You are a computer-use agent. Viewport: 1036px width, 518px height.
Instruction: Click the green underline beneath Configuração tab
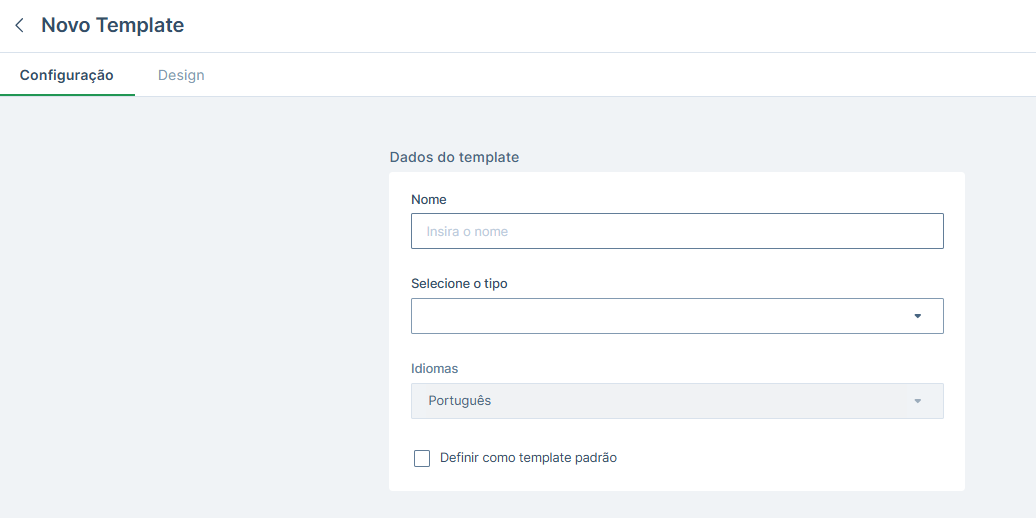[x=67, y=95]
